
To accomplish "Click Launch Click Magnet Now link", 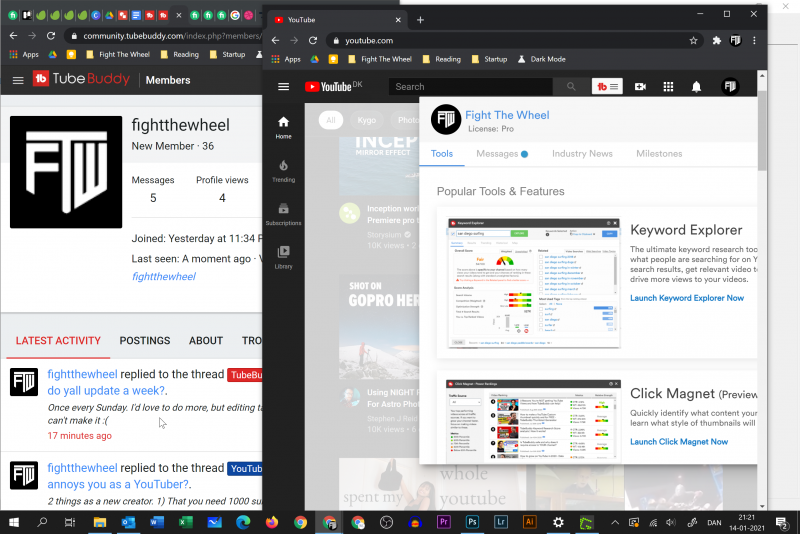I will tap(678, 441).
